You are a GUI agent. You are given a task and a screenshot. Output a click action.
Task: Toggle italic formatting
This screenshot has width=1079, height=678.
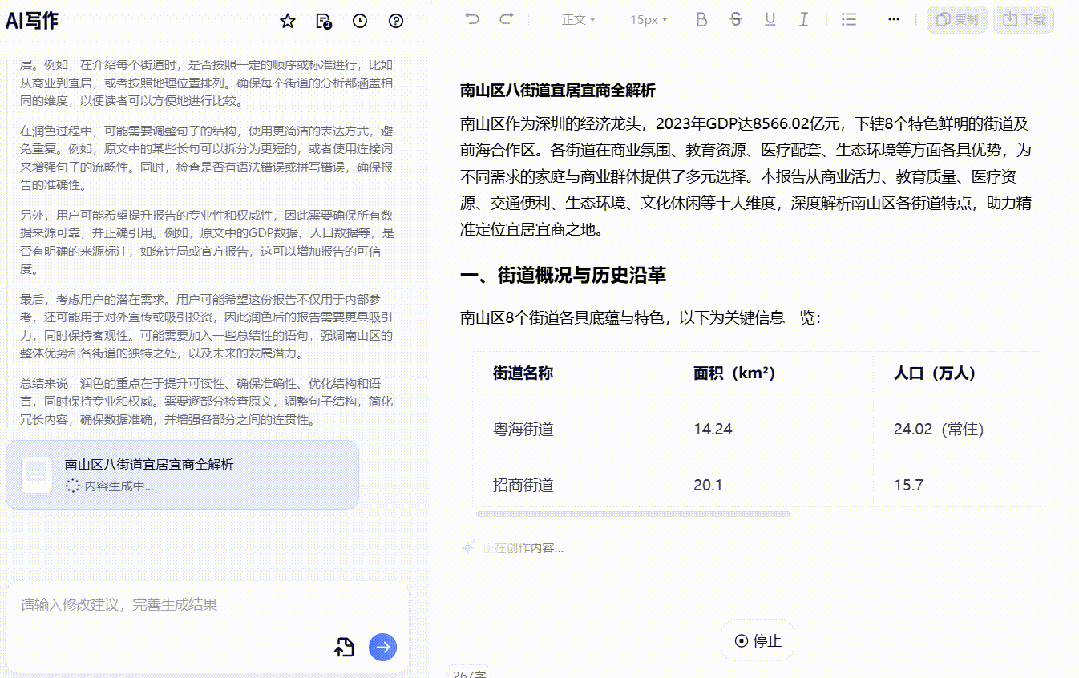[803, 19]
